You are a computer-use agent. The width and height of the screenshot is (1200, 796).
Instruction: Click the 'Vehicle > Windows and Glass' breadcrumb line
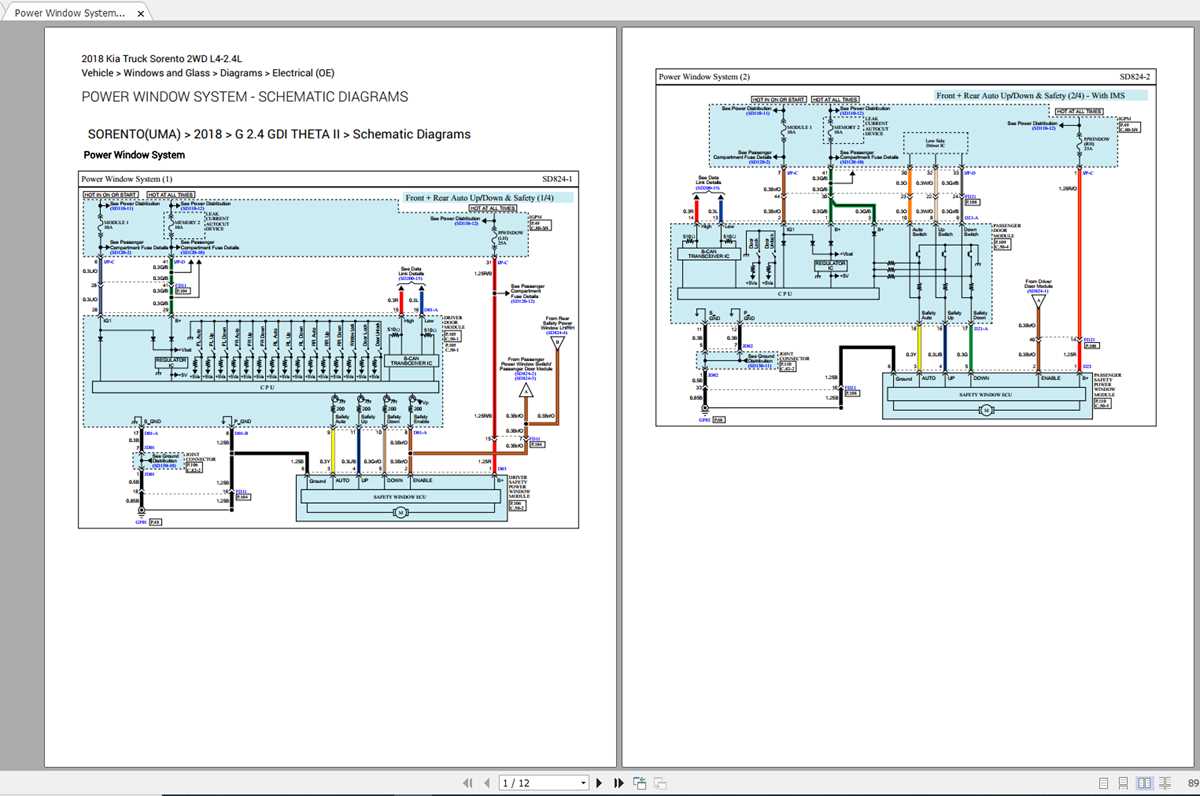pyautogui.click(x=208, y=73)
